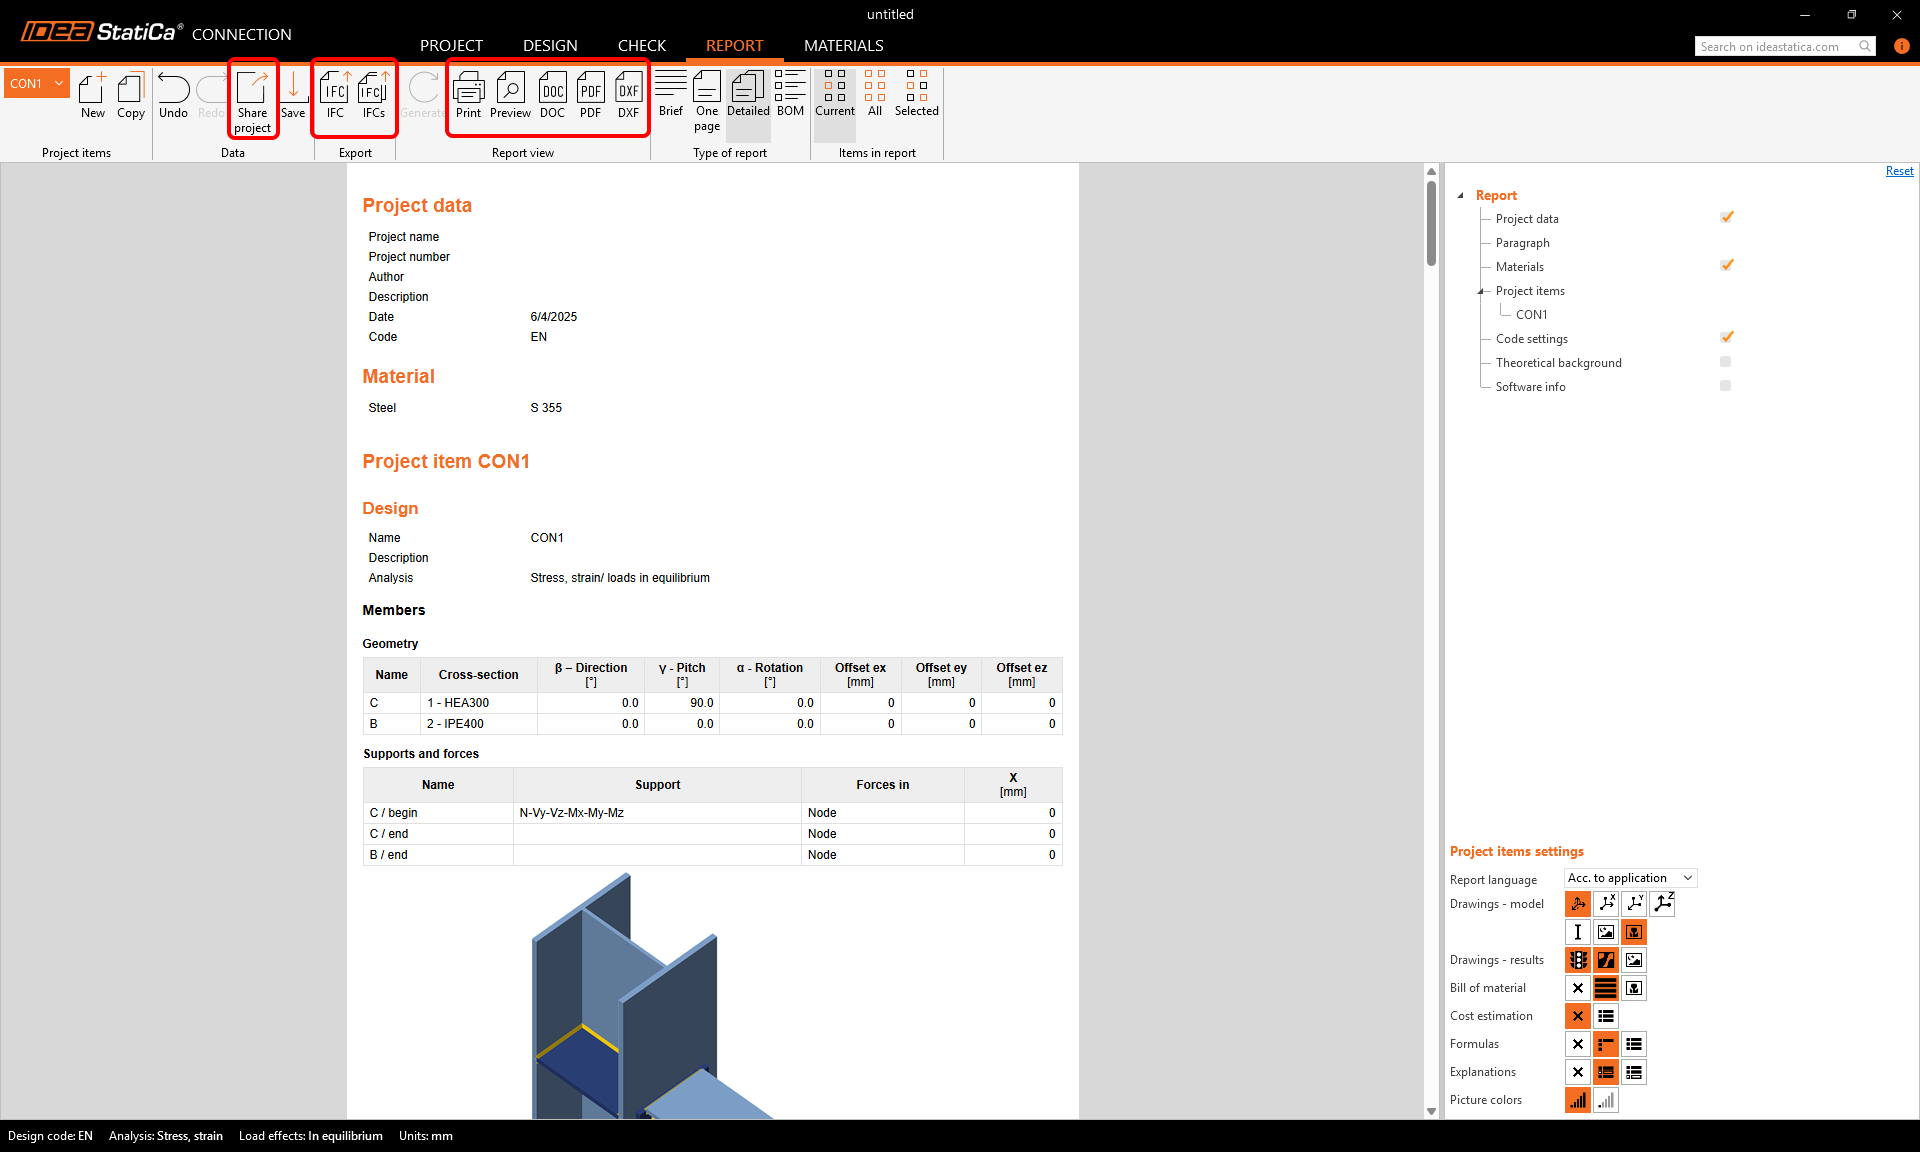Click the IFC export icon
Screen dimensions: 1920x1152
pos(335,95)
